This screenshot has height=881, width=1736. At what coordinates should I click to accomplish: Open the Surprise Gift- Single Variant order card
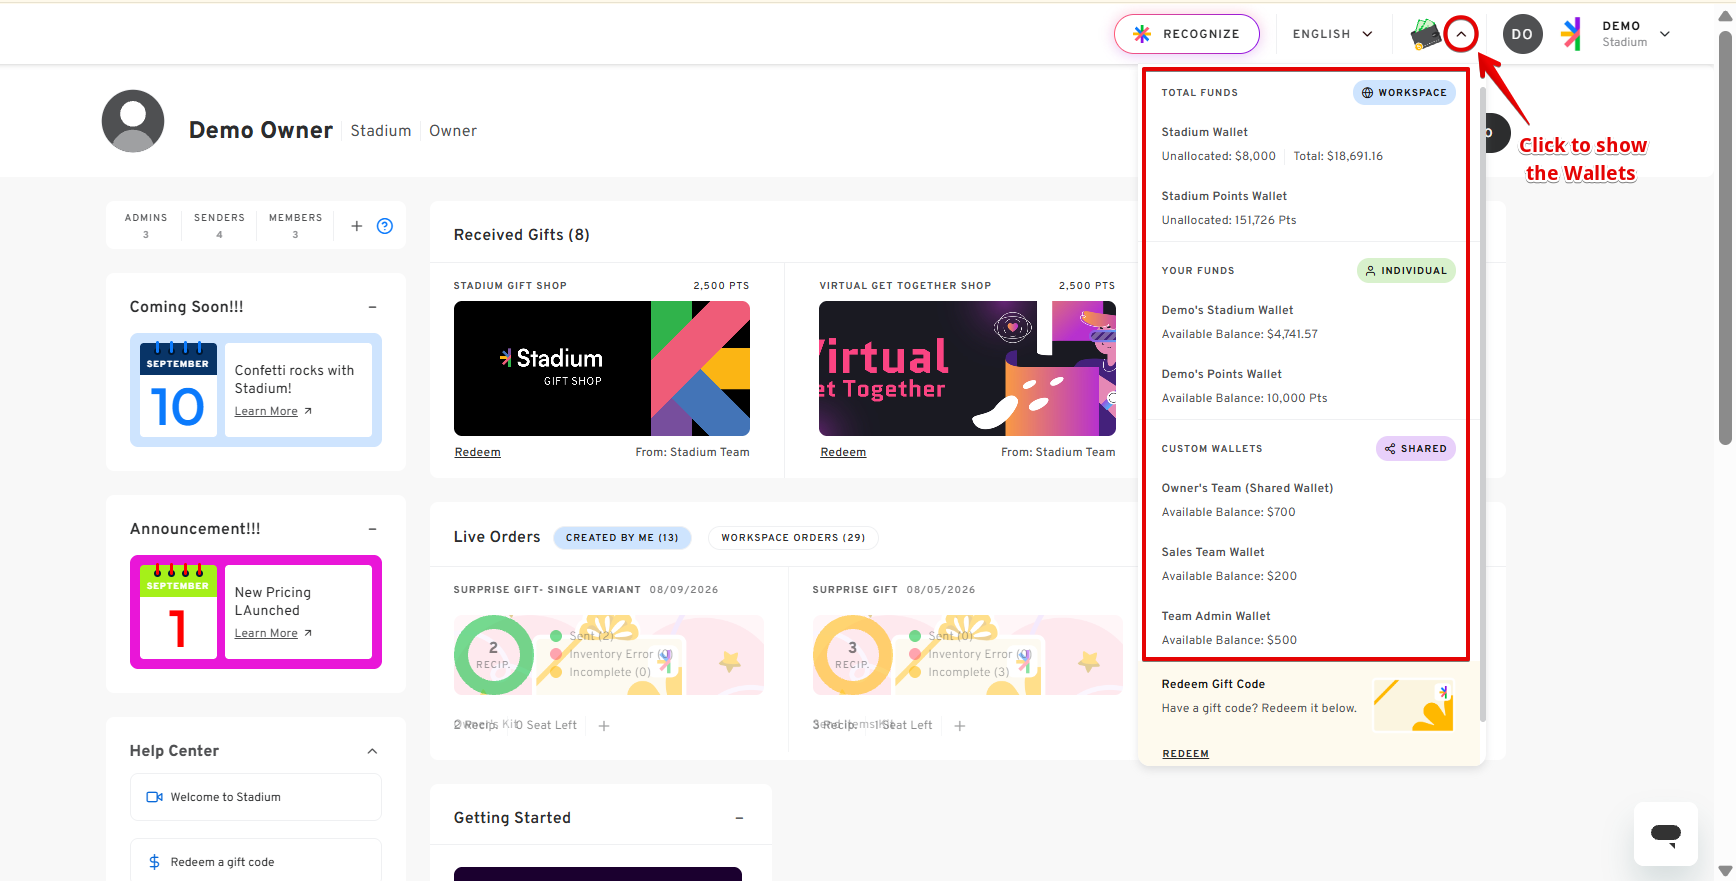608,655
